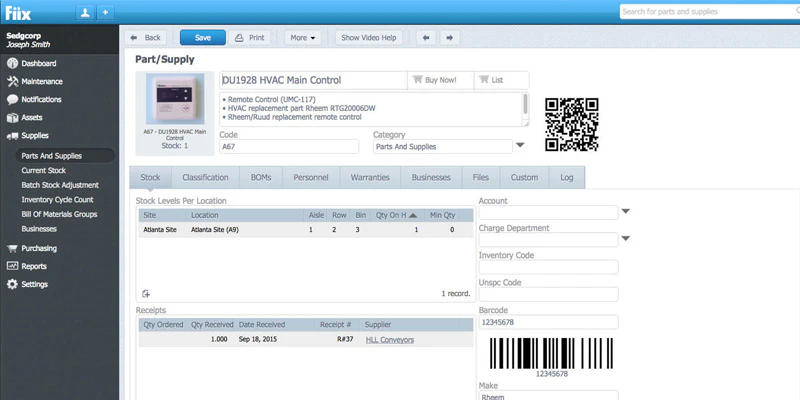Image resolution: width=800 pixels, height=400 pixels.
Task: Open the Log tab
Action: coord(567,178)
